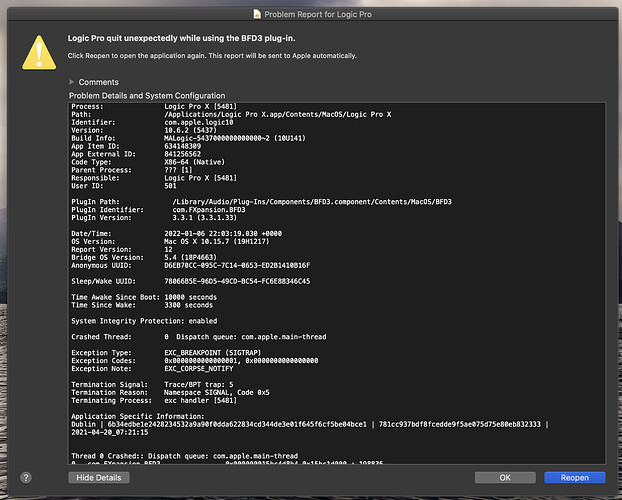
Task: Click Termination Signal Trace/BPT trap line
Action: [152, 384]
